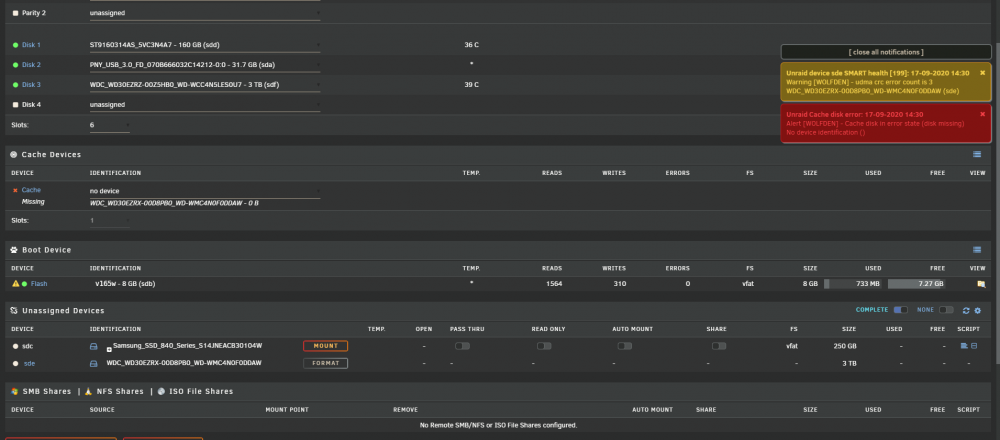Click the NFS Shares Linux icon

coord(89,392)
